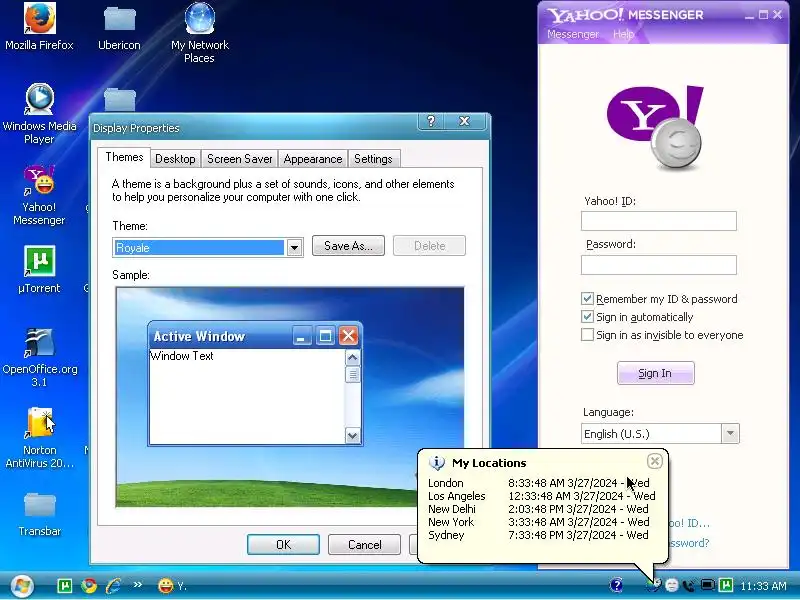The width and height of the screenshot is (800, 600).
Task: Switch to the Desktop tab
Action: (175, 159)
